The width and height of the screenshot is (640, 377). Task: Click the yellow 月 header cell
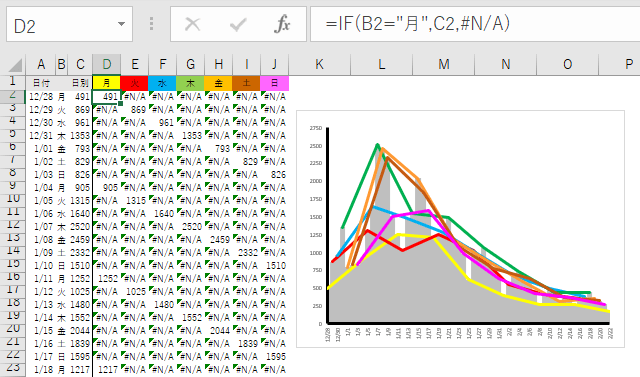107,83
